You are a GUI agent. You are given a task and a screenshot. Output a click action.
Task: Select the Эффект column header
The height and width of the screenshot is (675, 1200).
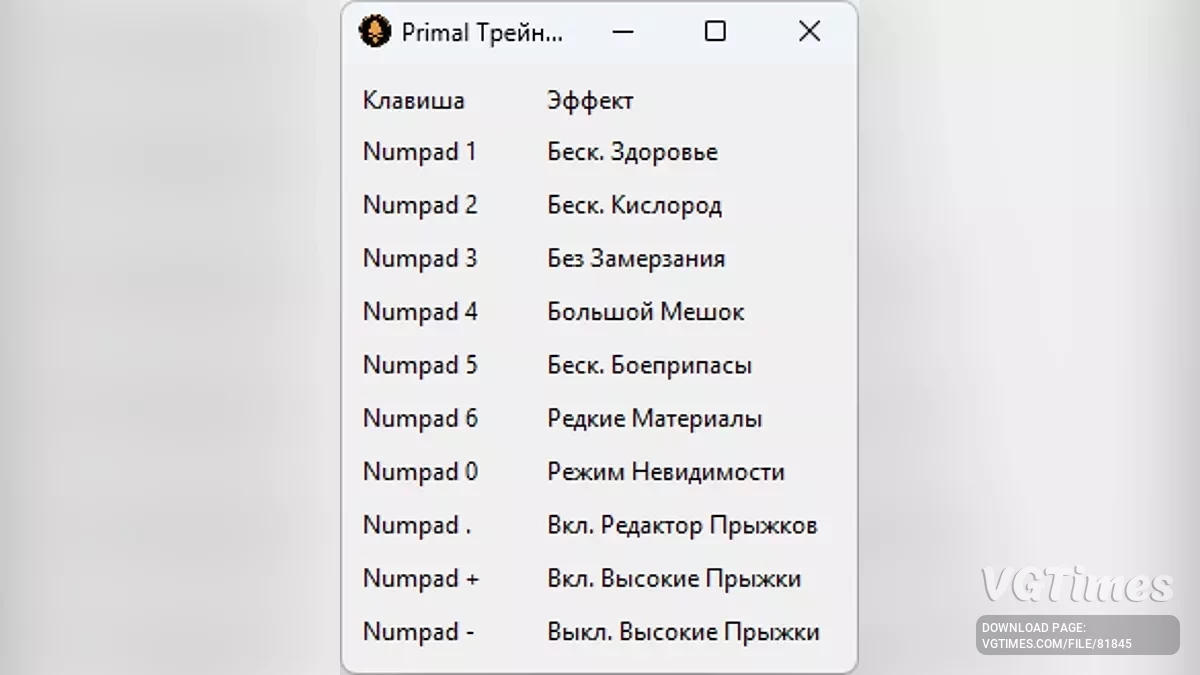click(x=590, y=101)
